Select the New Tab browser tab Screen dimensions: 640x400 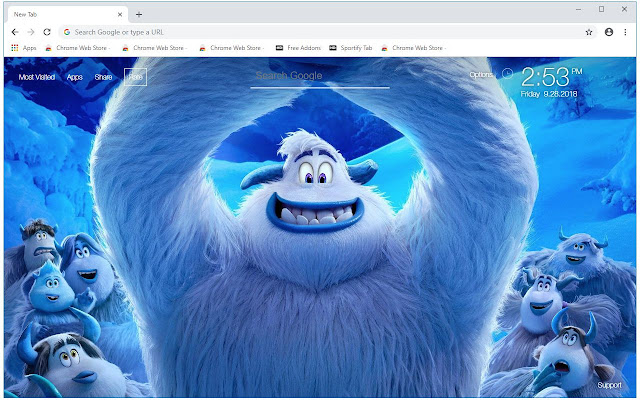[67, 14]
